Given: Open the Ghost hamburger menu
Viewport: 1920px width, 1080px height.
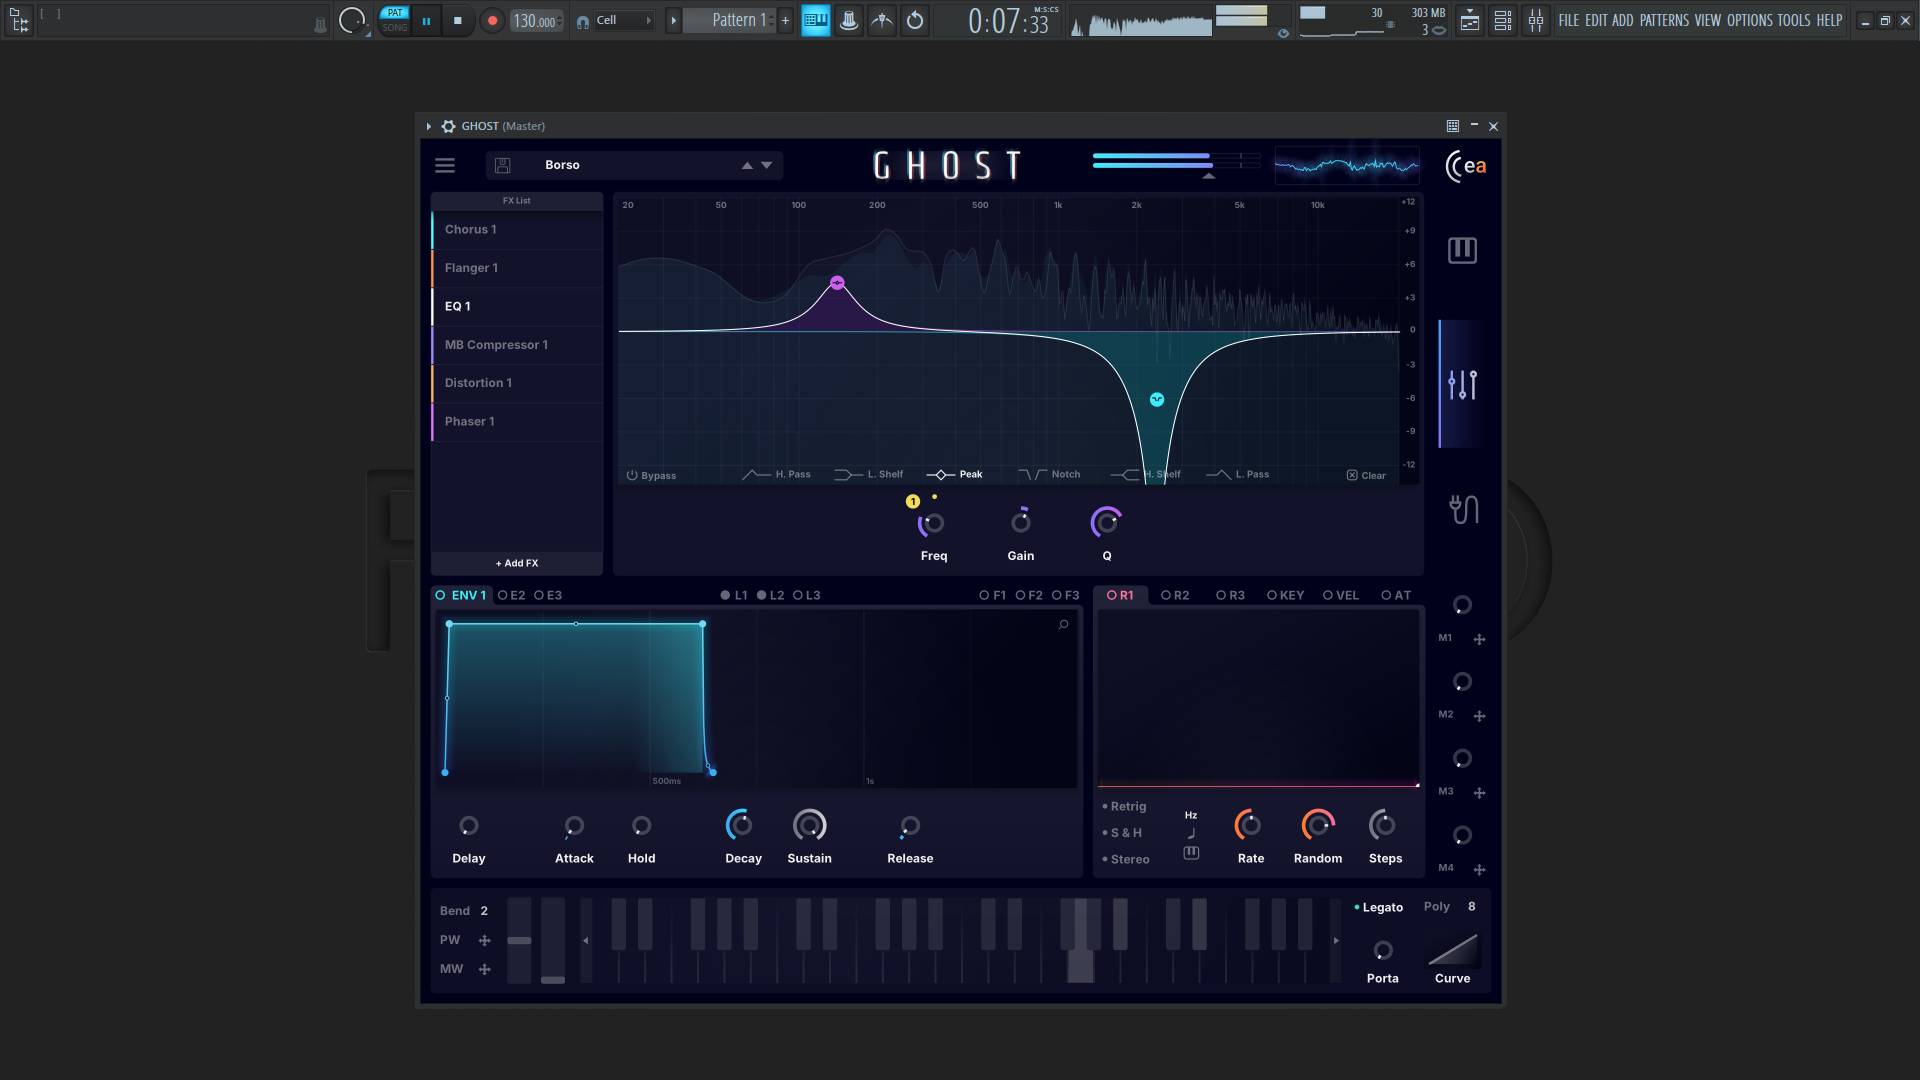Looking at the screenshot, I should point(445,166).
